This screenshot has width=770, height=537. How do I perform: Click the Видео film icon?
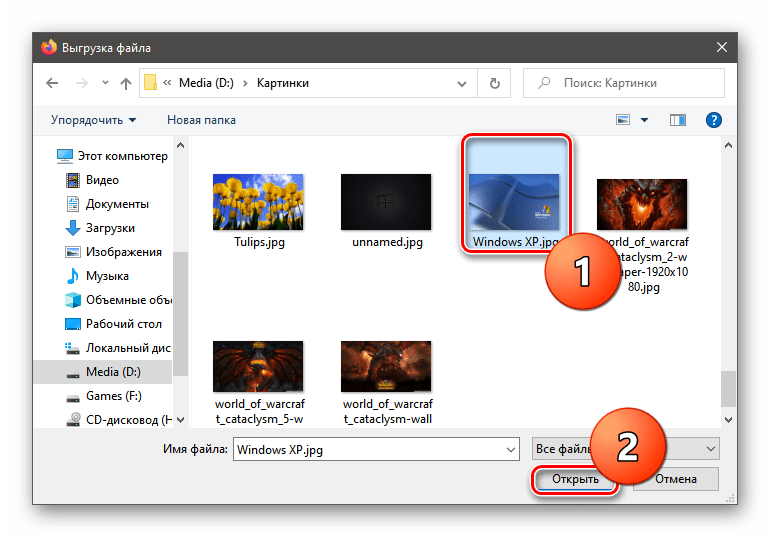coord(73,180)
